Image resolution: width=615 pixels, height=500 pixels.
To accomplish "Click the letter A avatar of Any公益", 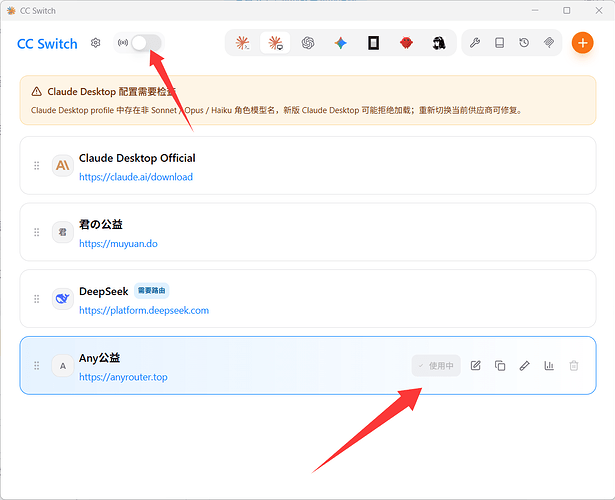I will coord(63,365).
